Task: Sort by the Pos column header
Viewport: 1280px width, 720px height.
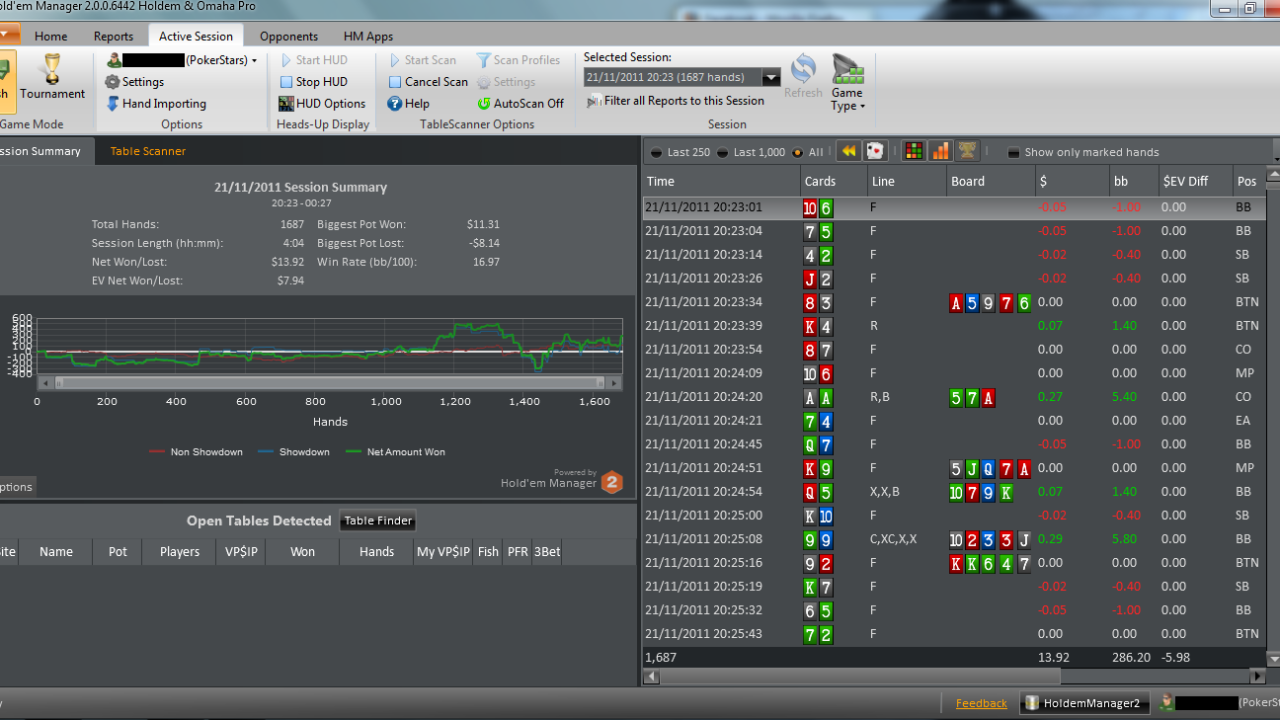Action: (x=1248, y=181)
